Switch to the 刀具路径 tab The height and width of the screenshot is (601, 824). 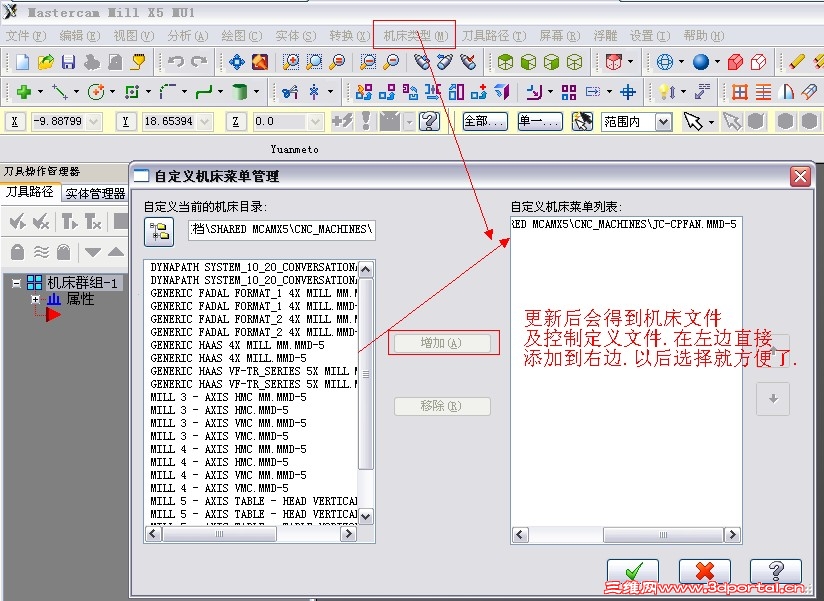click(29, 192)
